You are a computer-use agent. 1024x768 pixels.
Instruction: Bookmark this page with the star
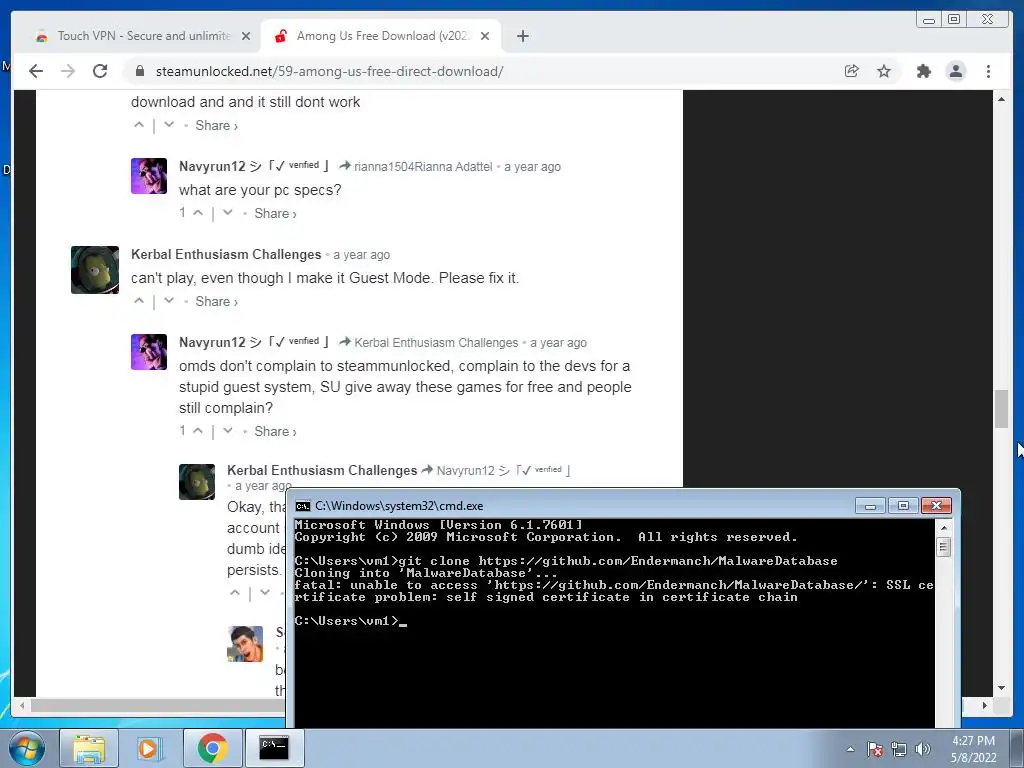tap(884, 71)
